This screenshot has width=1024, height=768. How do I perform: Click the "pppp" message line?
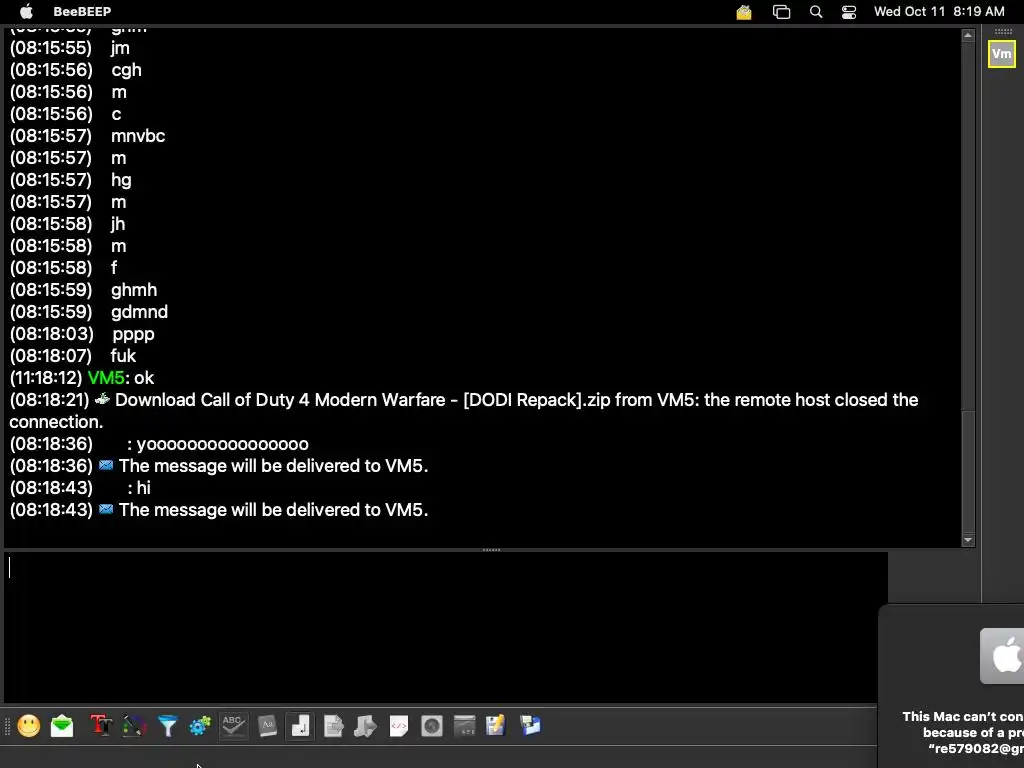pos(133,334)
